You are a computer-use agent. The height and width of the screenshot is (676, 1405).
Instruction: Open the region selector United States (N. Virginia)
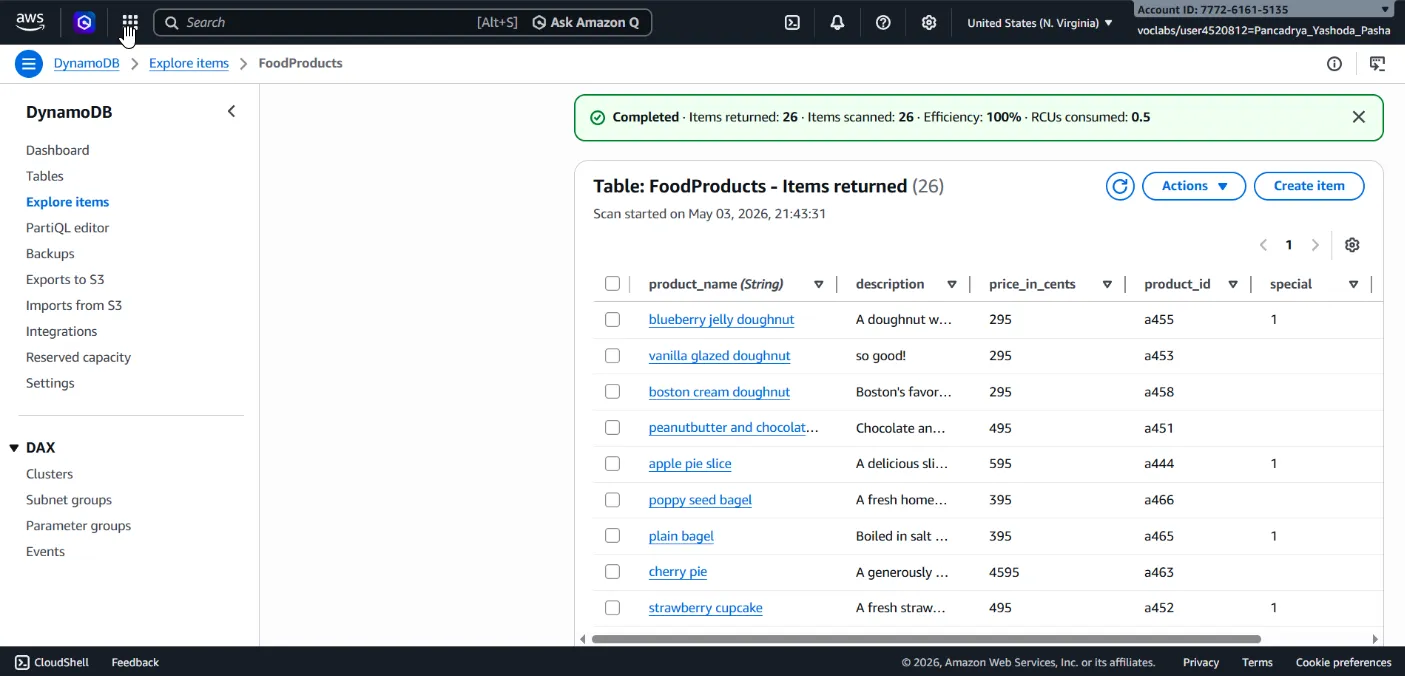coord(1040,22)
